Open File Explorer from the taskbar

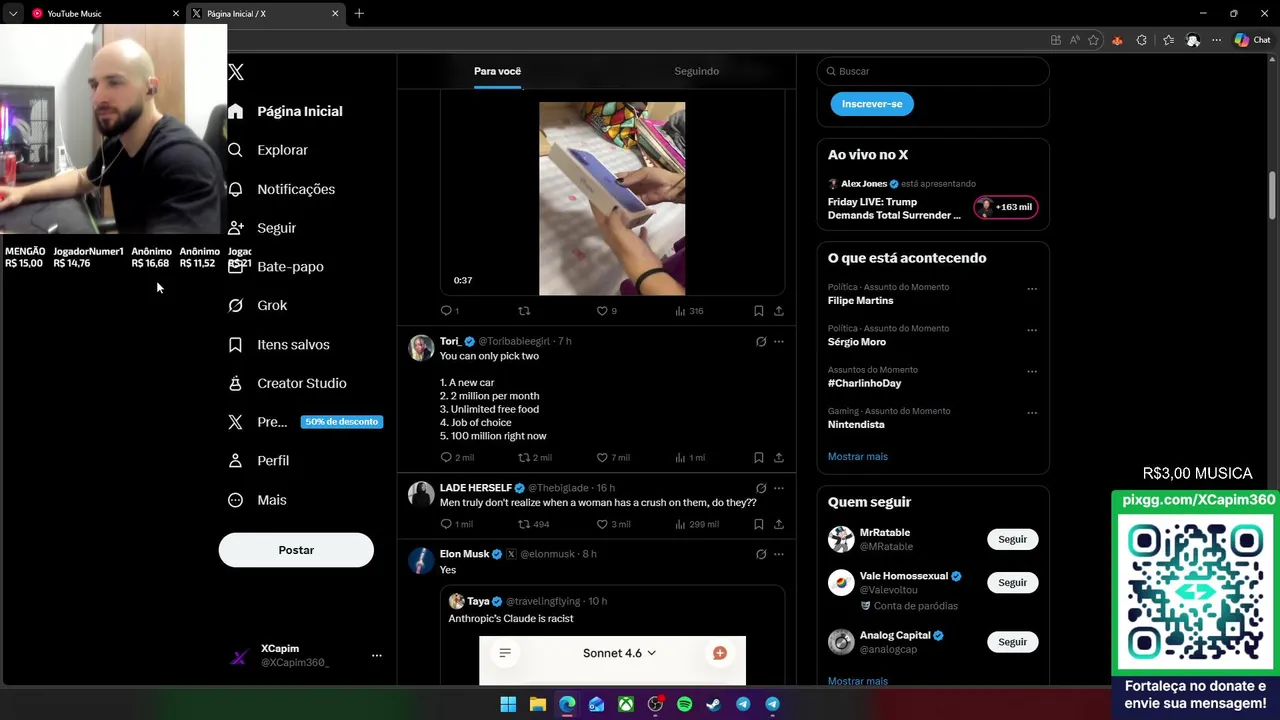click(x=537, y=704)
